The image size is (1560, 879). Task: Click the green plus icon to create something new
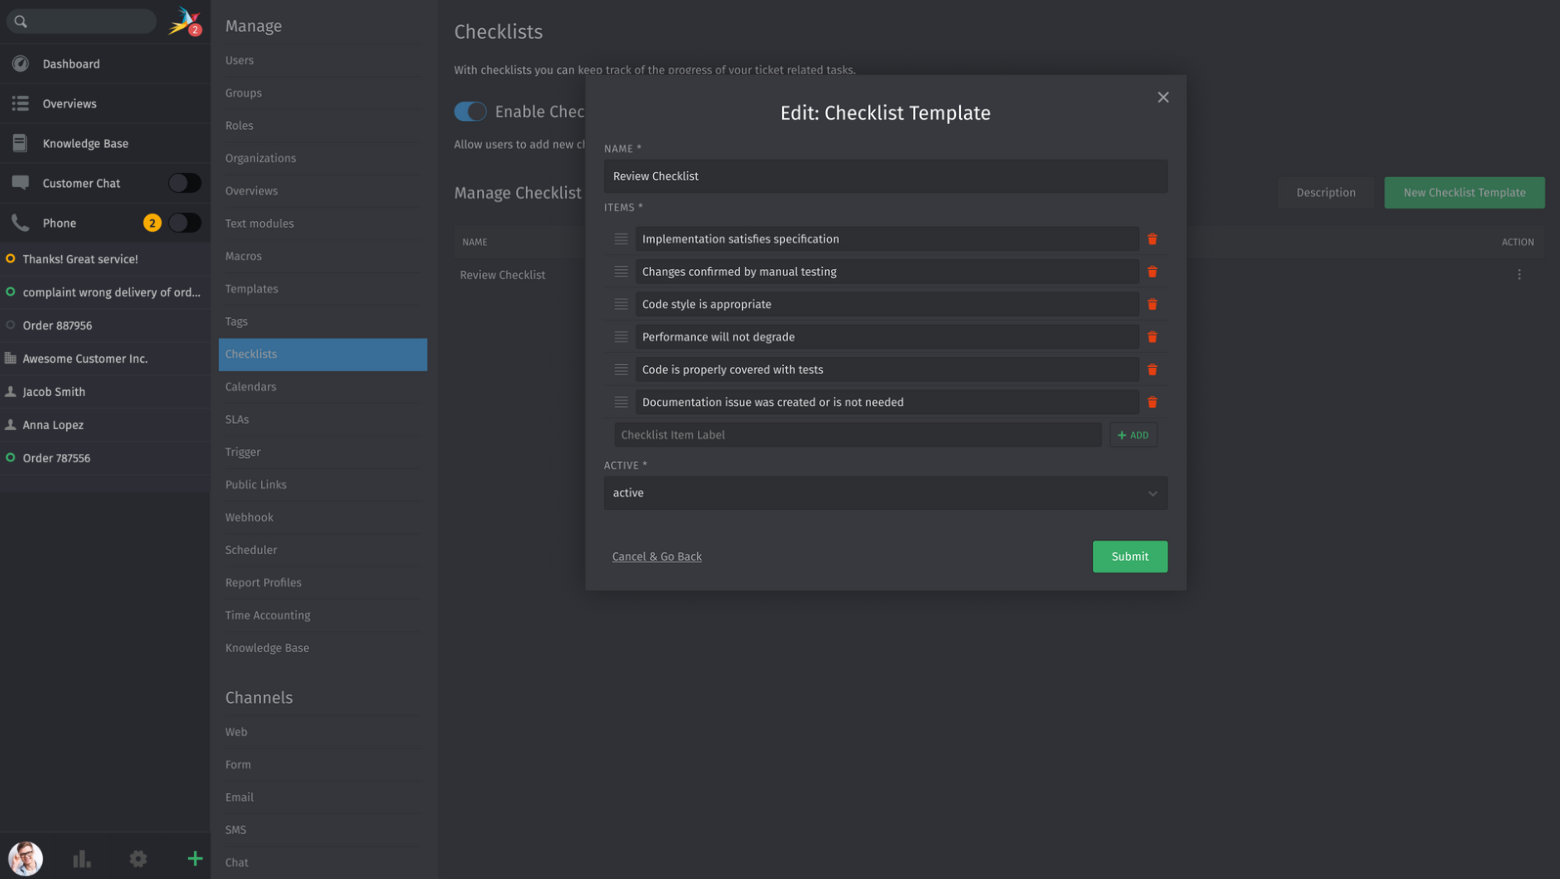click(x=194, y=858)
